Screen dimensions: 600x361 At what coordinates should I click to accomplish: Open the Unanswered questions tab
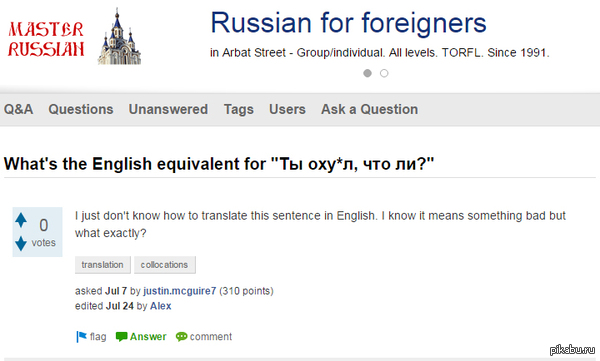[168, 109]
